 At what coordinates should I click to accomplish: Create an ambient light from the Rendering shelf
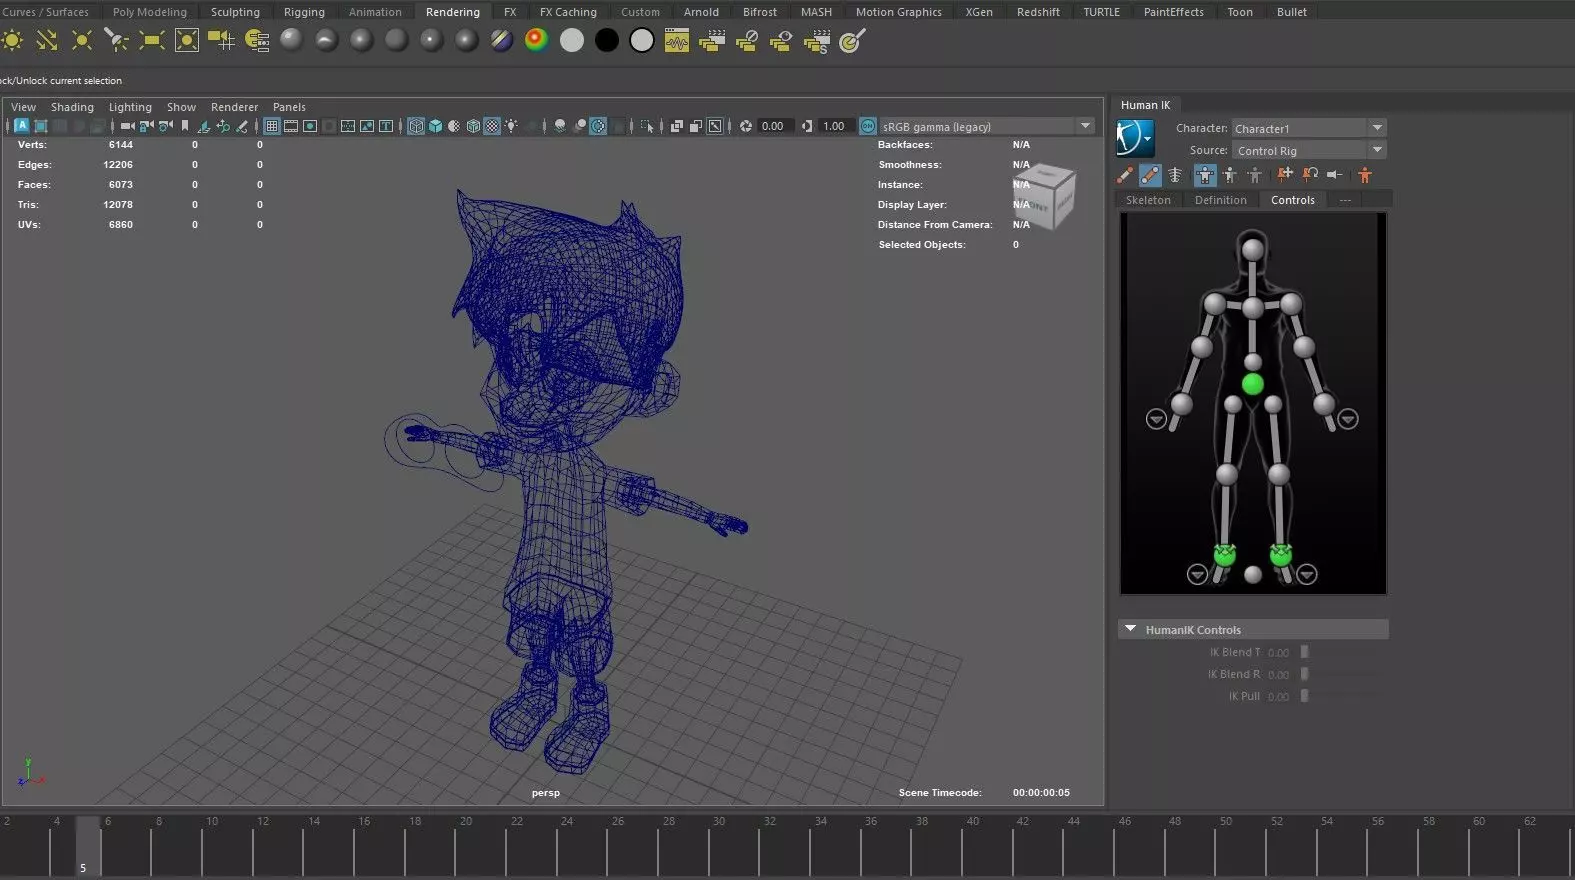point(12,41)
